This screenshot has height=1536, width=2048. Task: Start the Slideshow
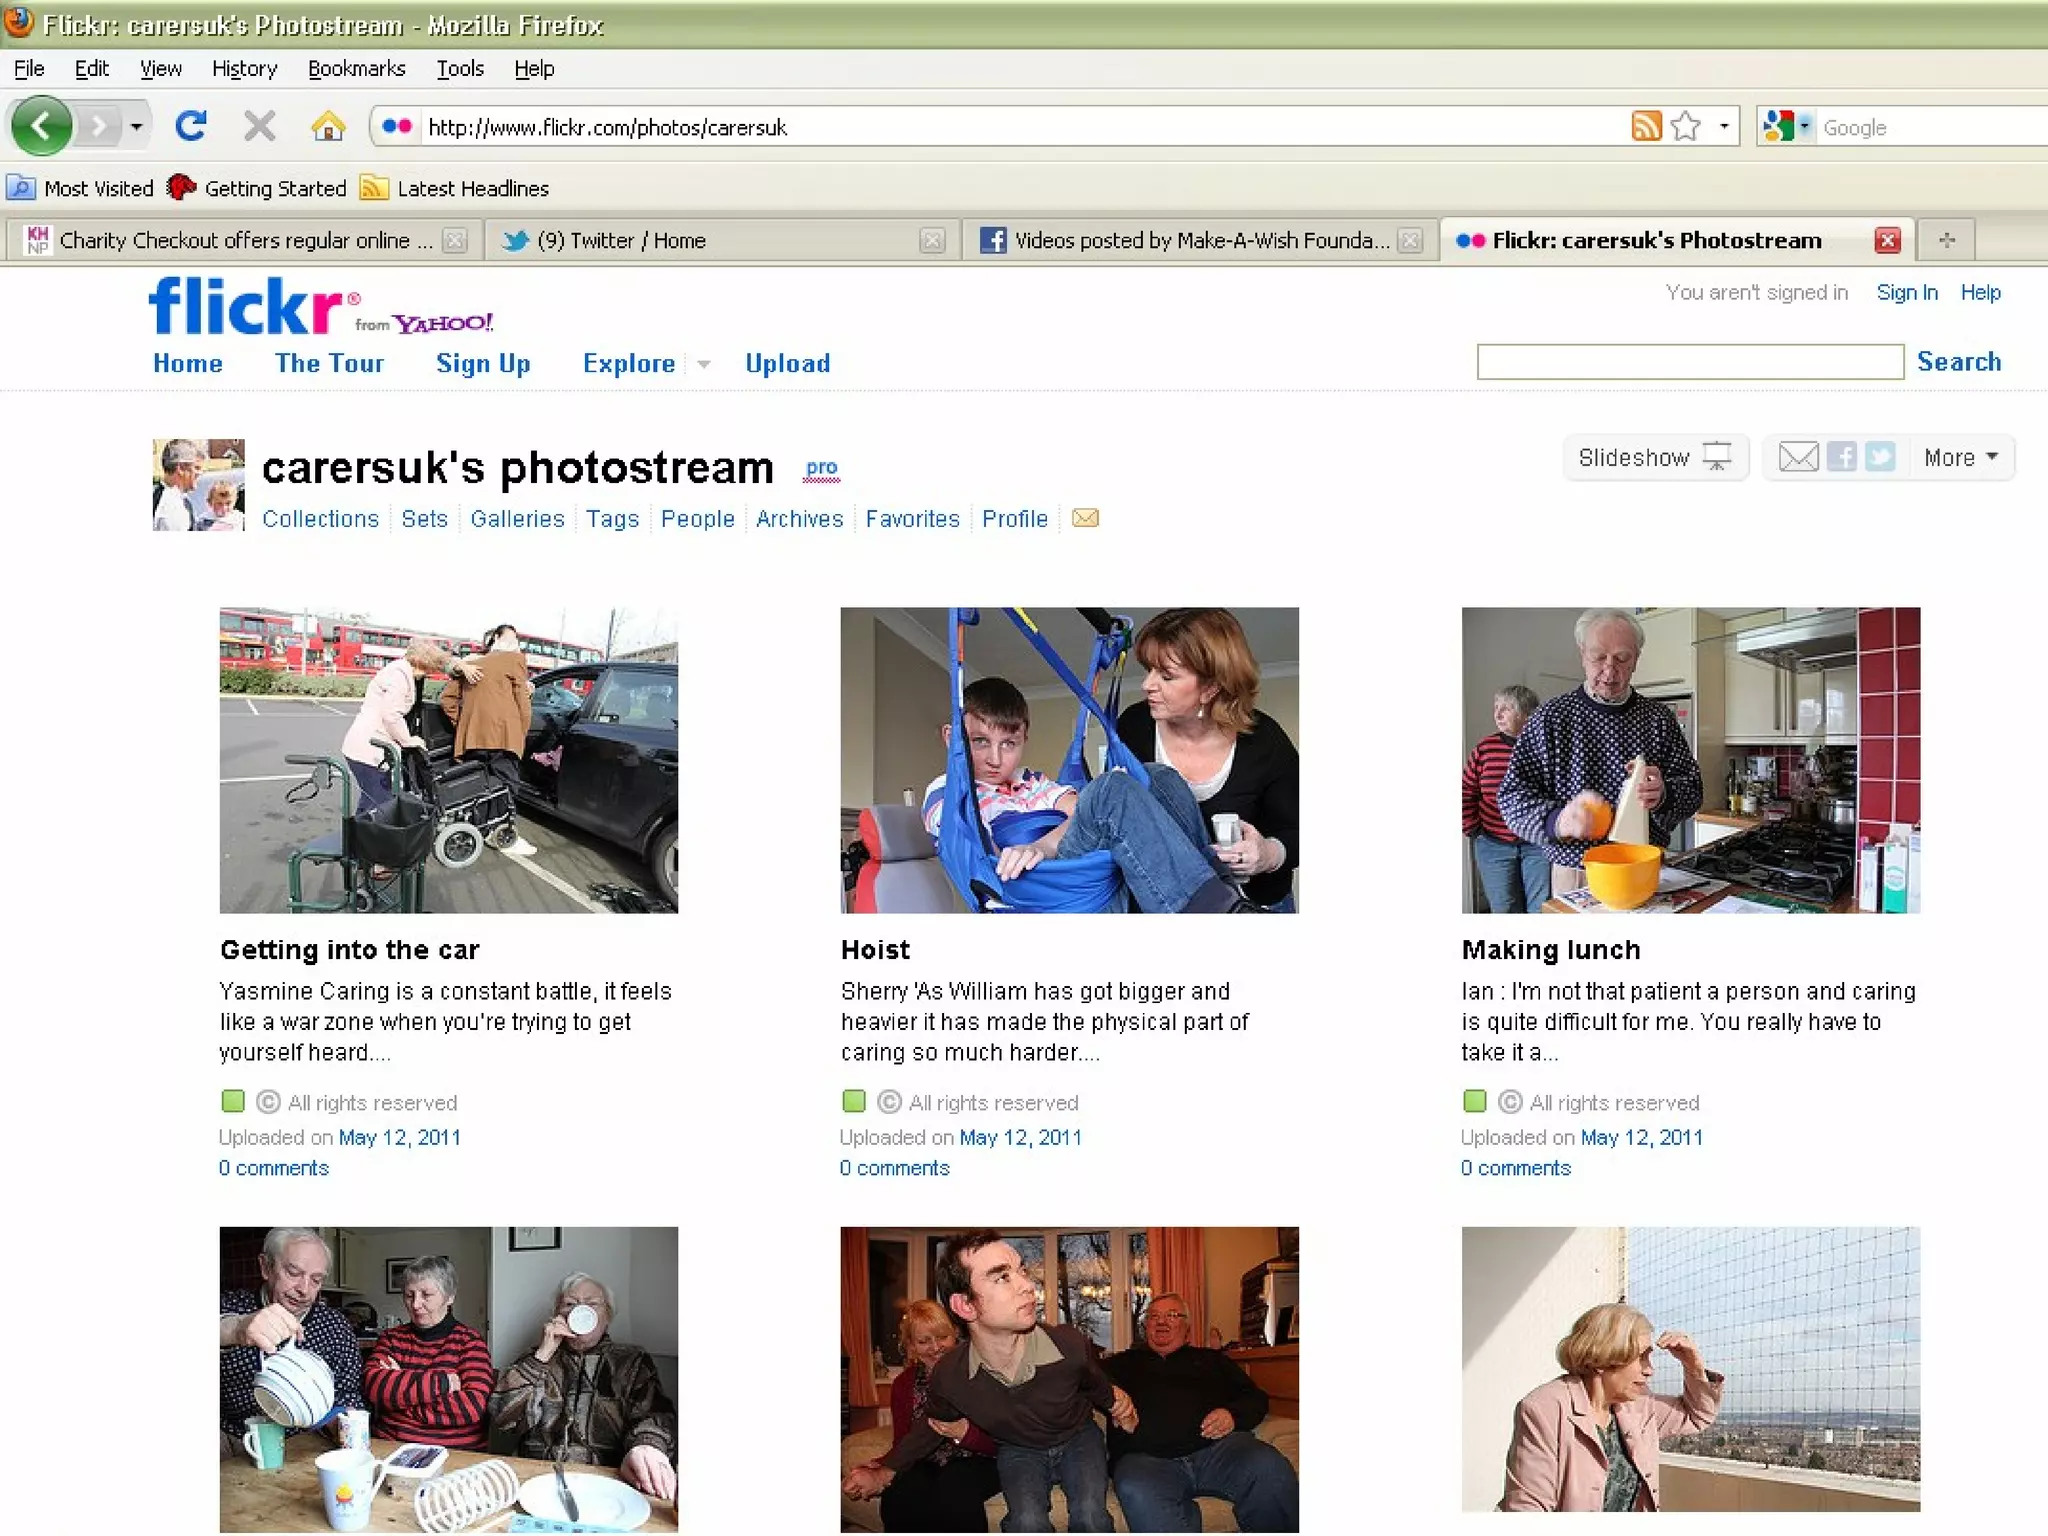(1655, 458)
